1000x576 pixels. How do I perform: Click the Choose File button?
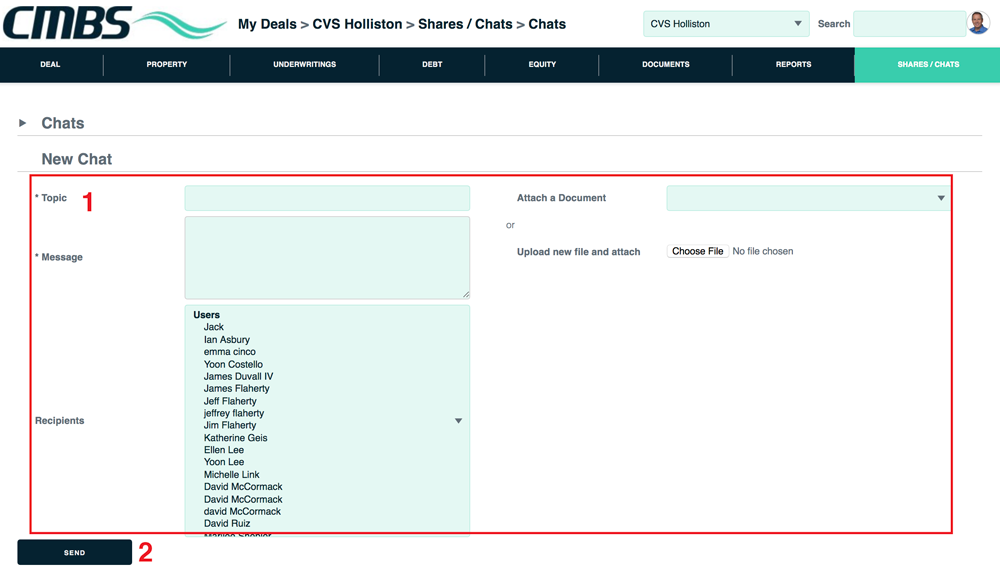point(698,251)
